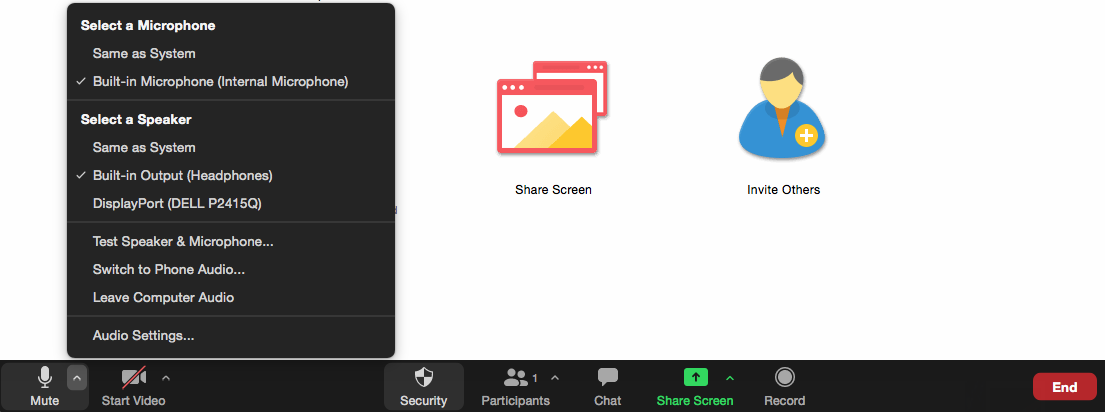Start recording with the Record icon
The height and width of the screenshot is (412, 1105).
point(784,377)
